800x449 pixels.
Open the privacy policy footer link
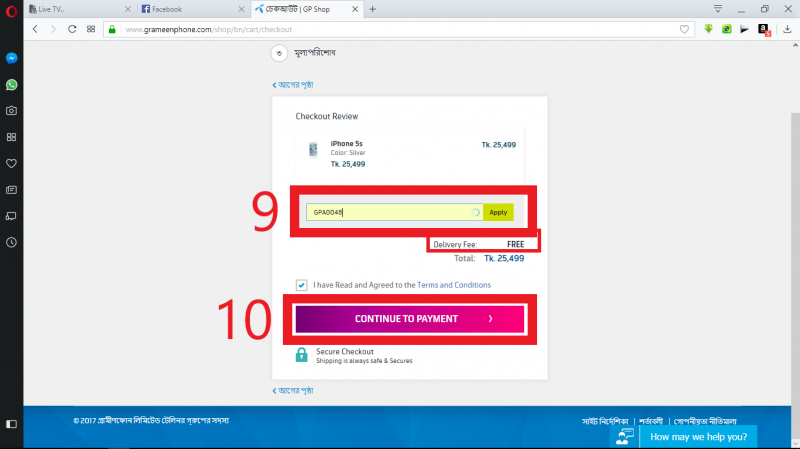705,421
